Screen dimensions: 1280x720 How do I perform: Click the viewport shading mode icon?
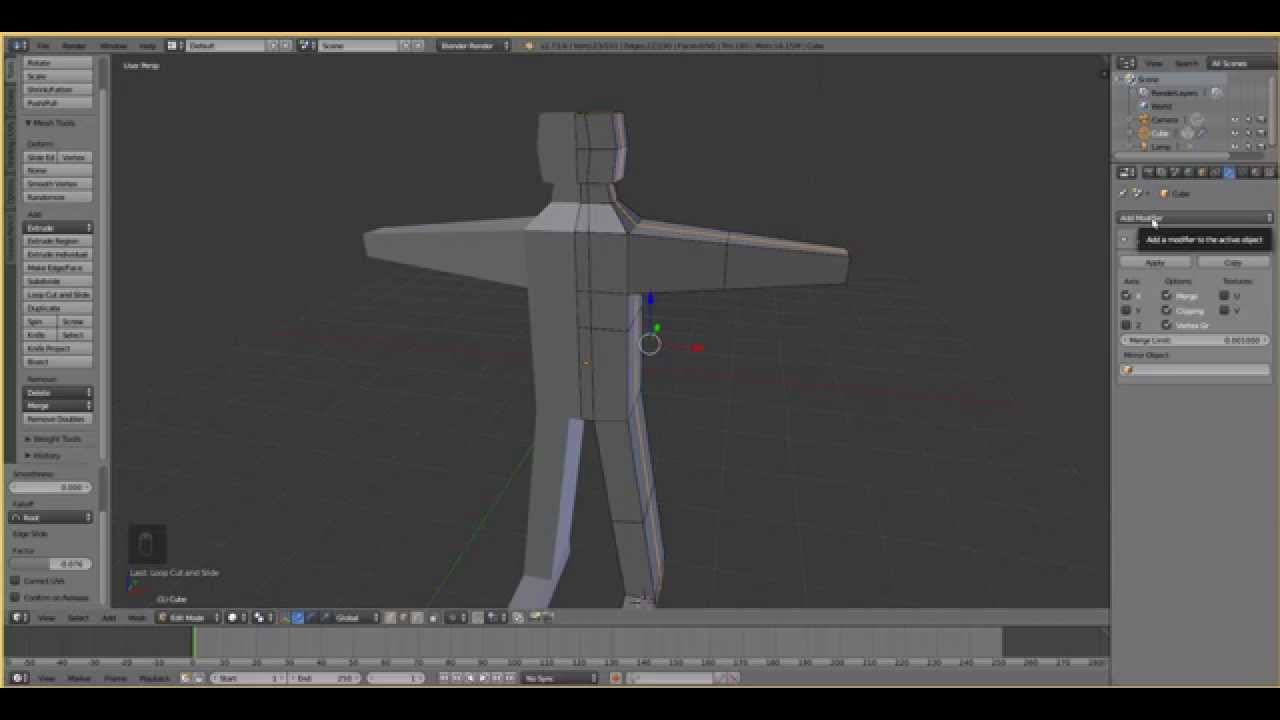coord(236,617)
